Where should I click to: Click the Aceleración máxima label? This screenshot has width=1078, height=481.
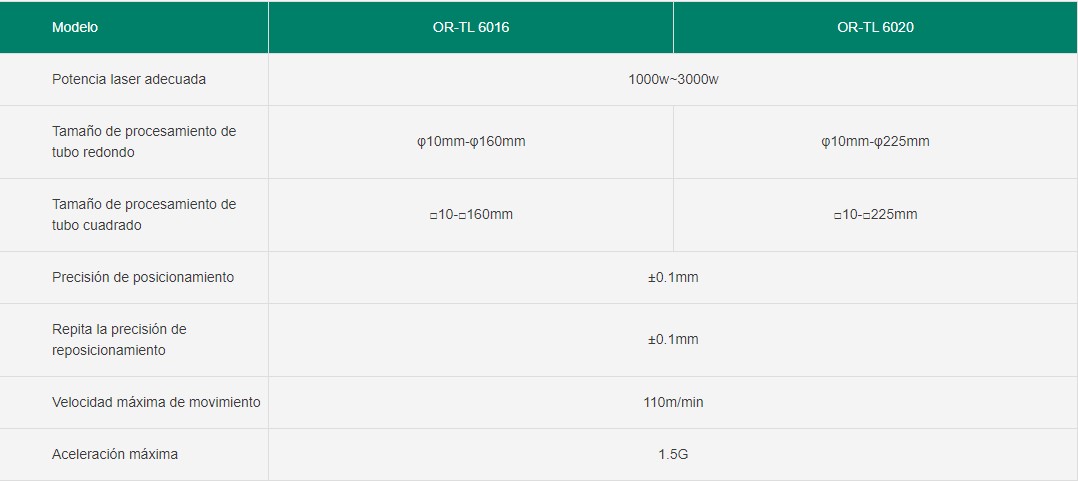(115, 454)
